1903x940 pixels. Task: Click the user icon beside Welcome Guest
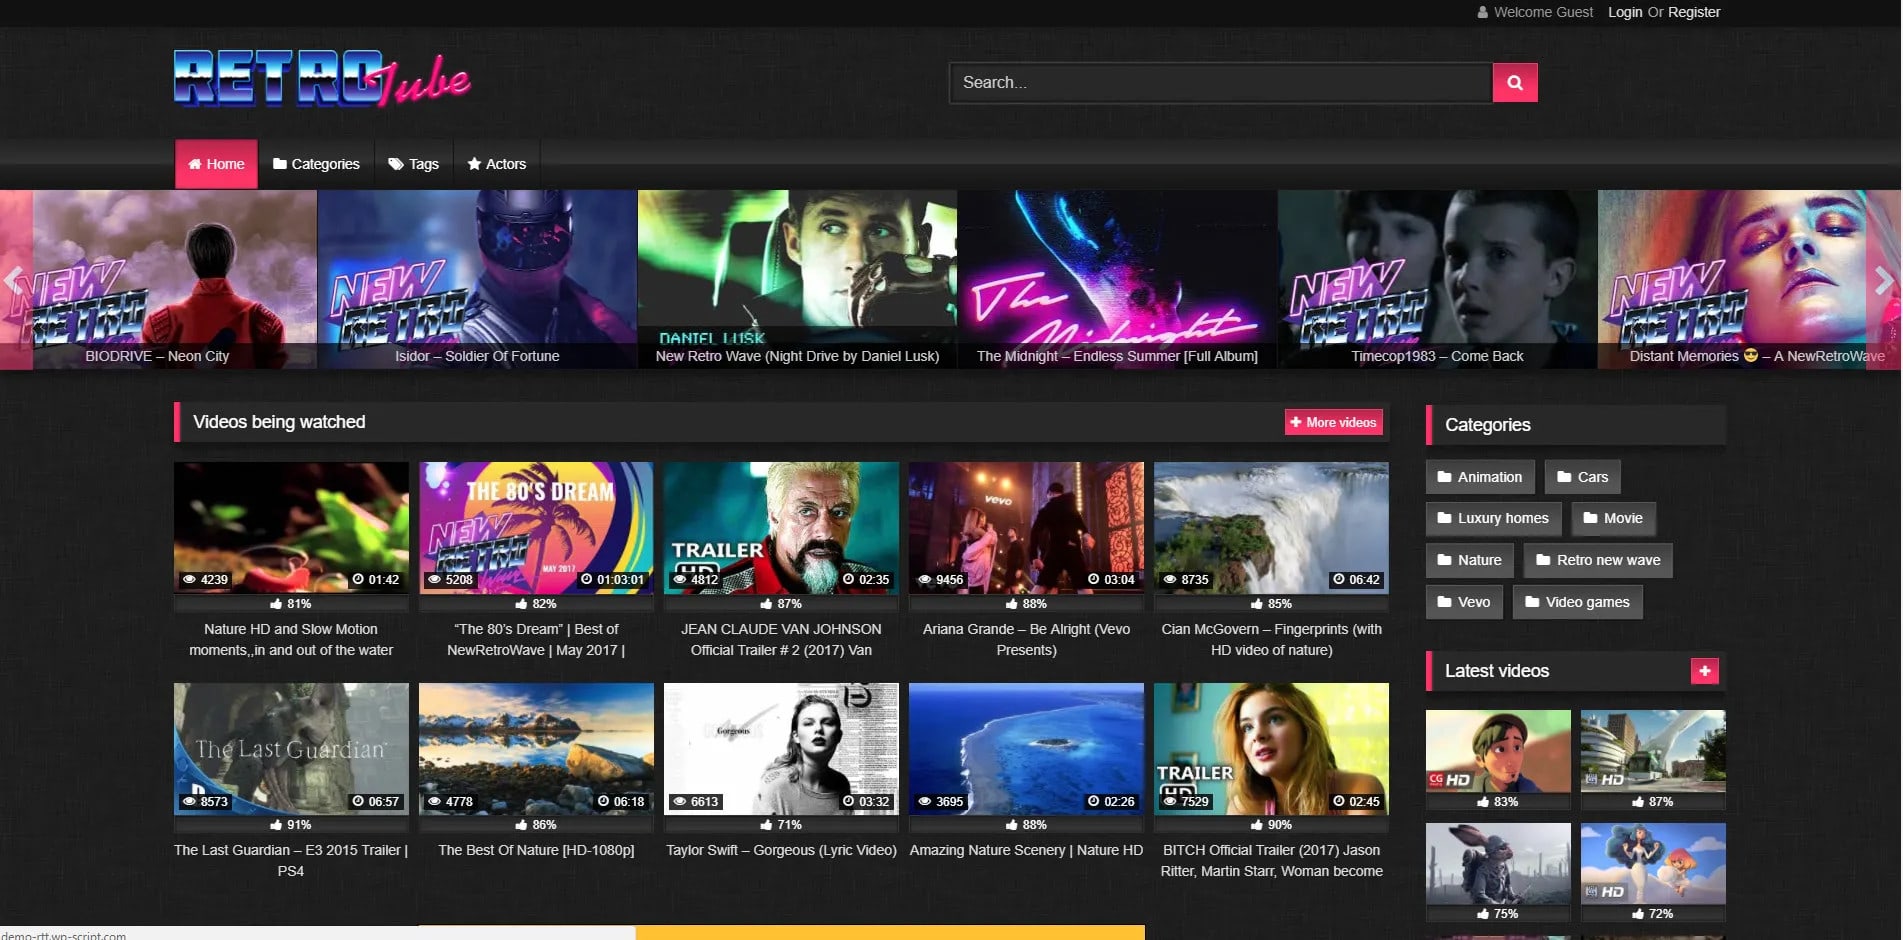point(1483,12)
